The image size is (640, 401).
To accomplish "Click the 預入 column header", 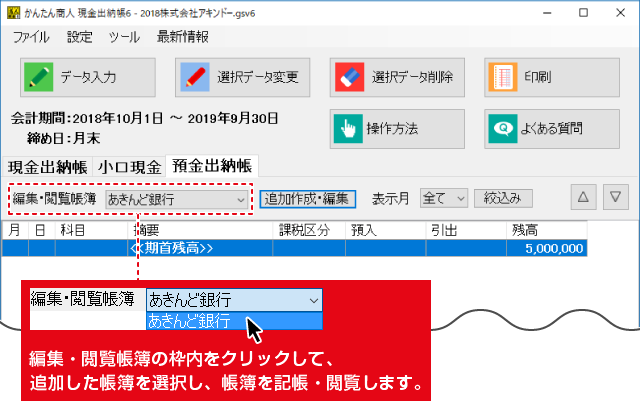I will [386, 230].
